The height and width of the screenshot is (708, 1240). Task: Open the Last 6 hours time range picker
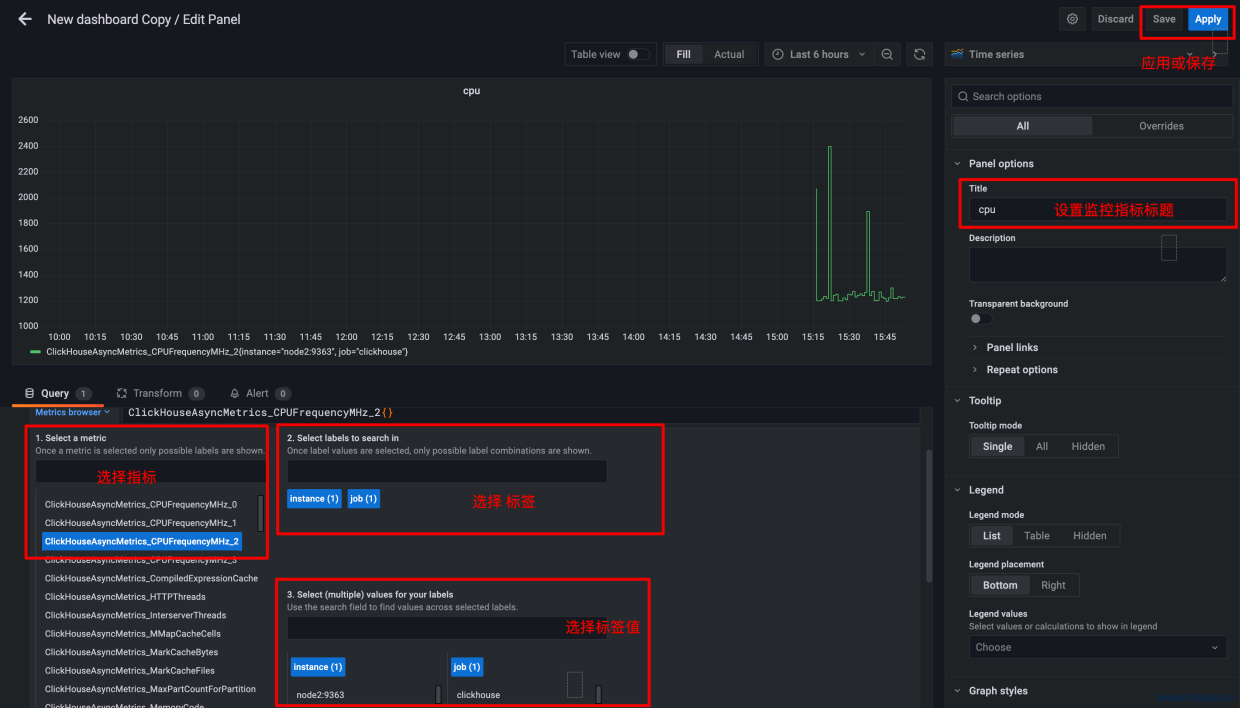[x=818, y=54]
